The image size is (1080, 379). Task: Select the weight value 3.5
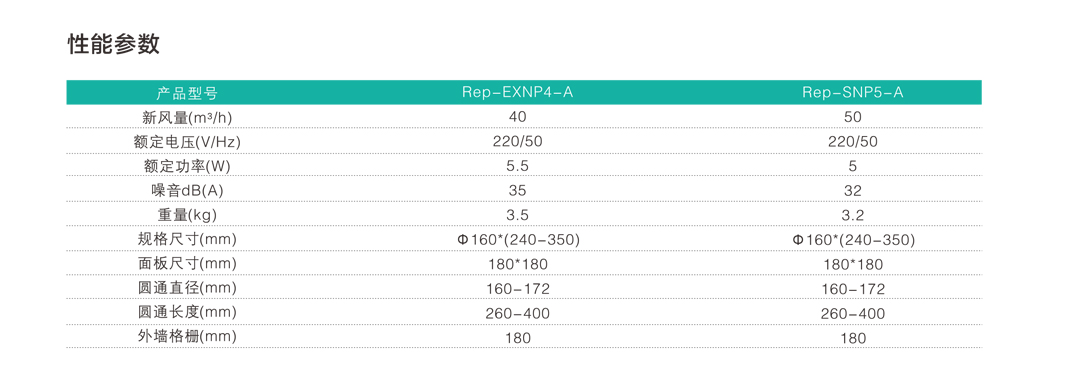pos(517,216)
